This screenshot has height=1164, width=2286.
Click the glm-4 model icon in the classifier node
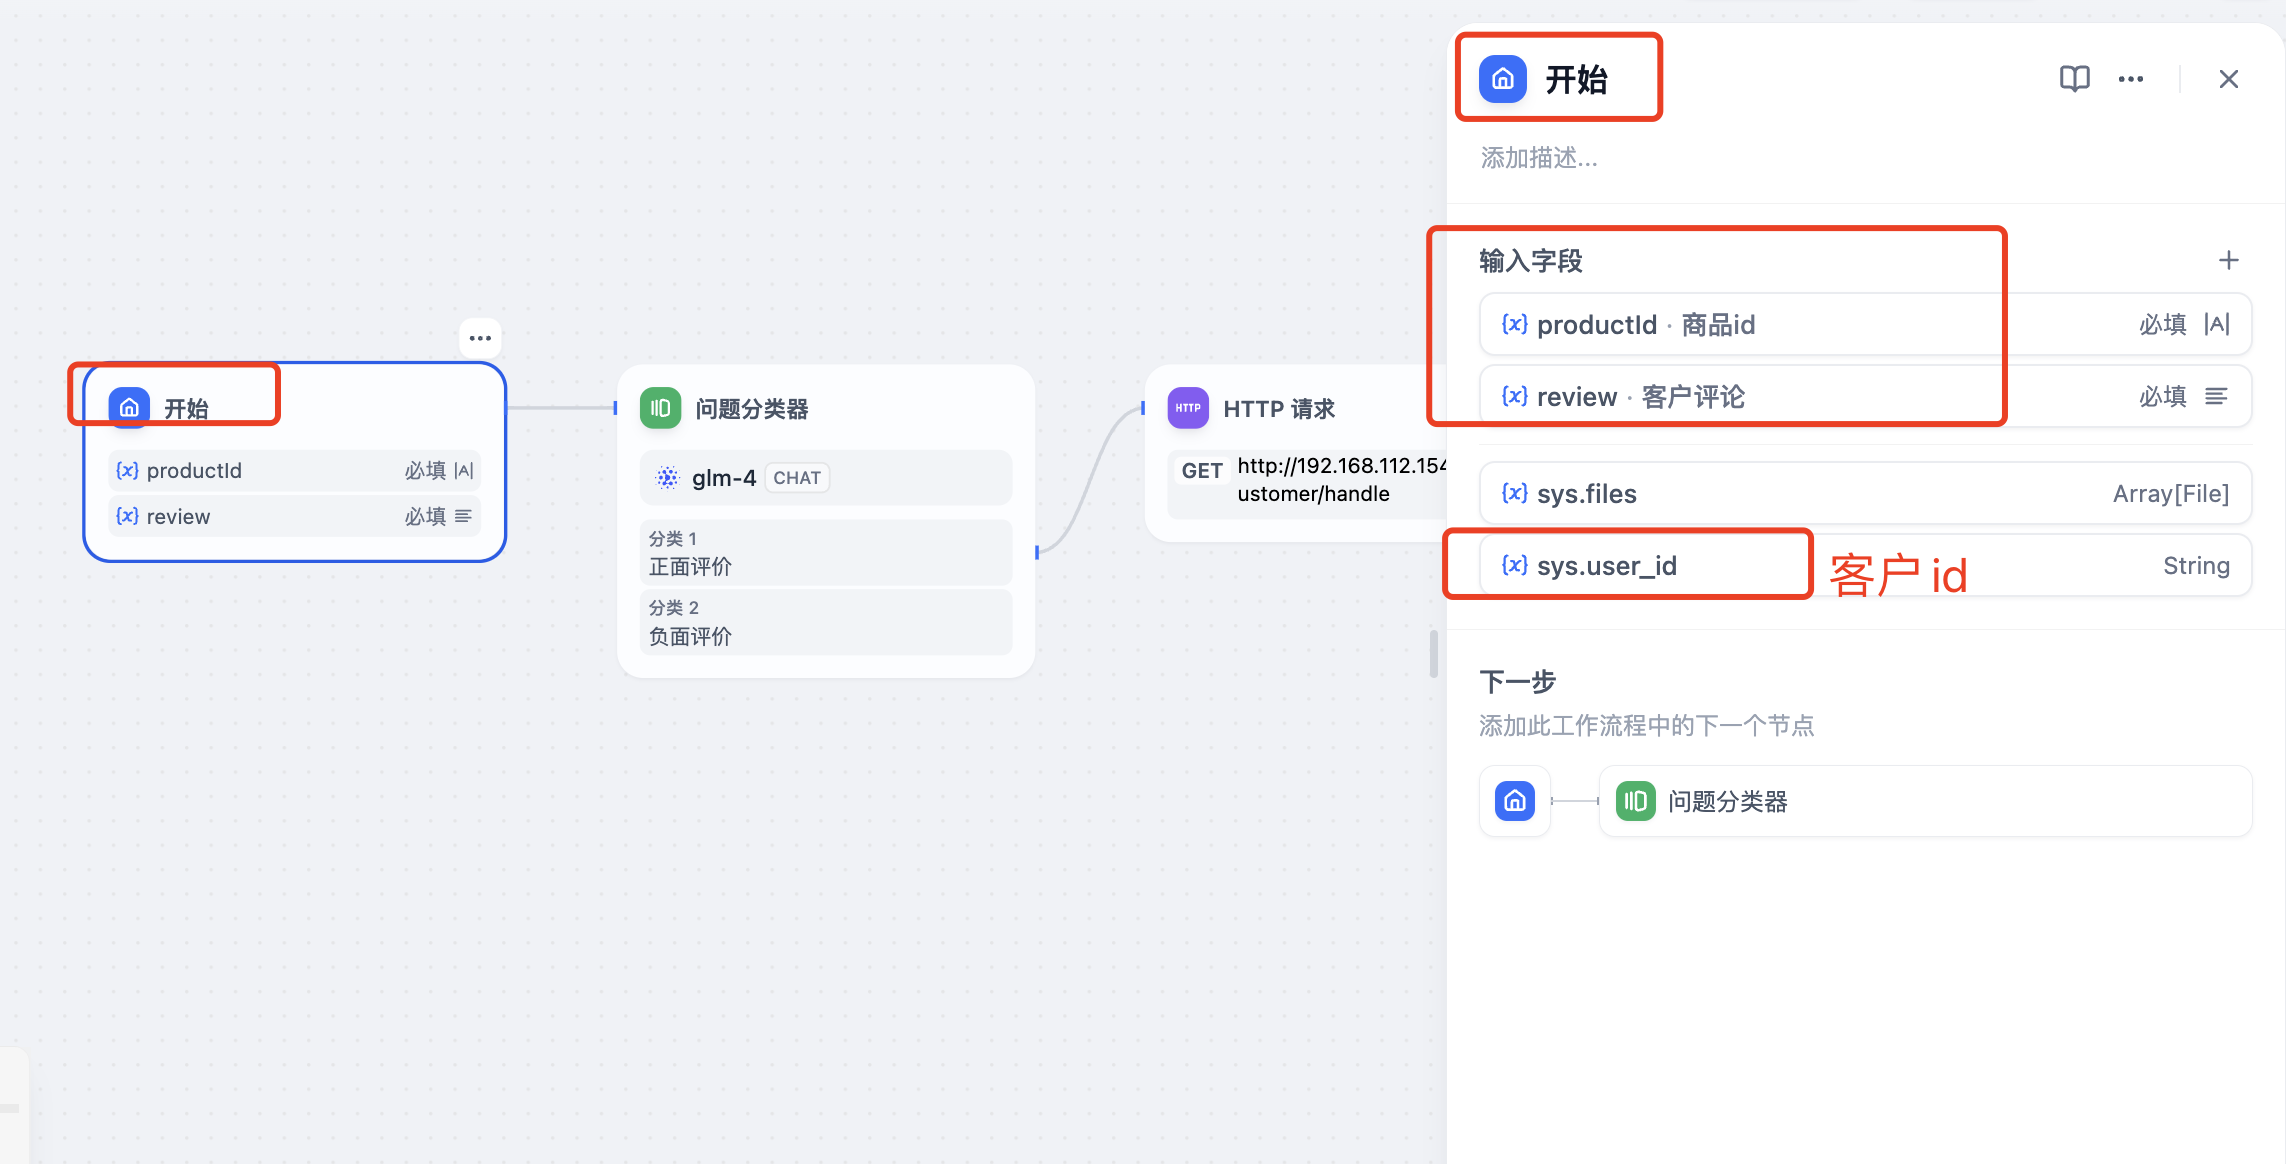point(668,477)
